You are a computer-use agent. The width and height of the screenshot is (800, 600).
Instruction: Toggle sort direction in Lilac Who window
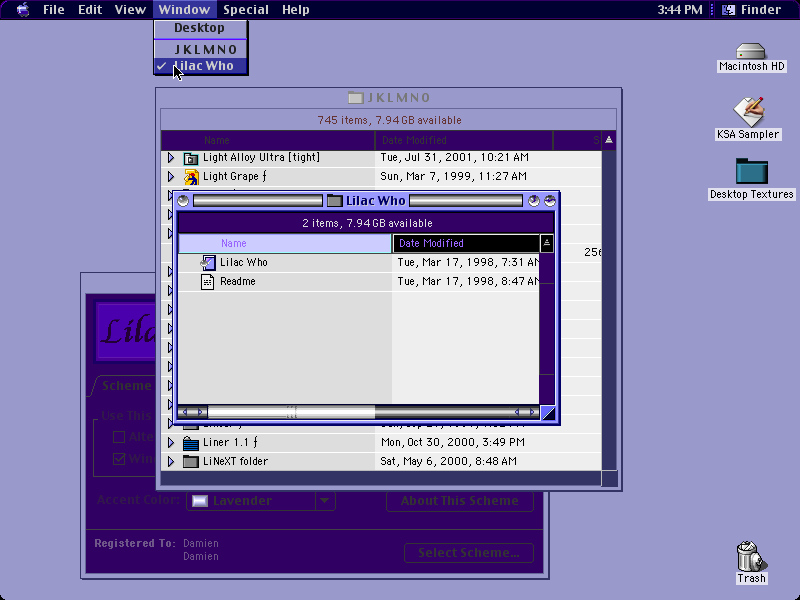(546, 243)
